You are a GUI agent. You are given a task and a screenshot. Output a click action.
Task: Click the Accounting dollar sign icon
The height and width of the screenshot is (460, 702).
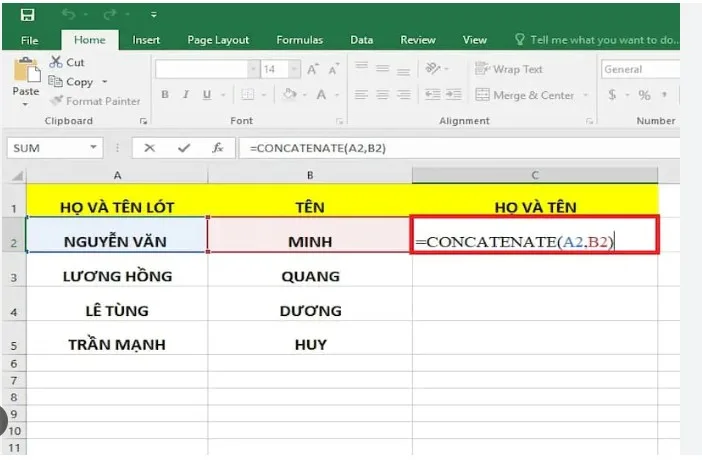pos(612,95)
